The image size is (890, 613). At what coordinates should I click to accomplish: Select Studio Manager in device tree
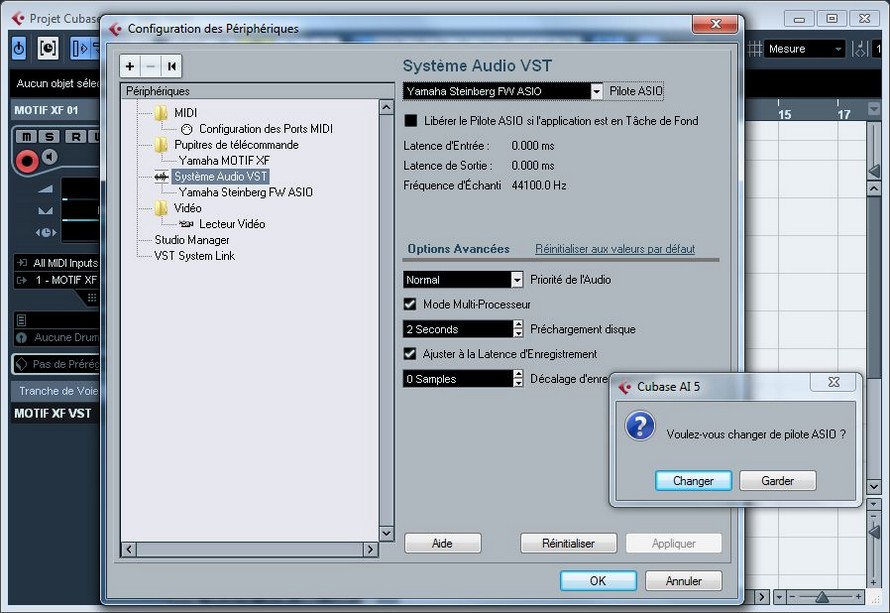point(191,240)
